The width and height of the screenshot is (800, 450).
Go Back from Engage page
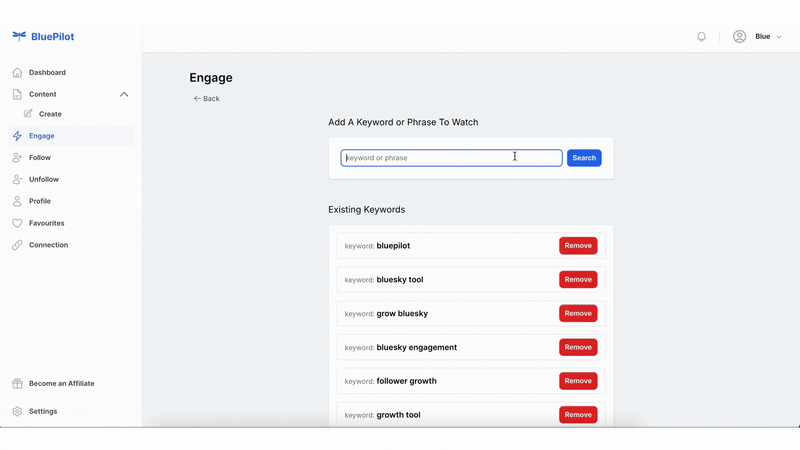(206, 98)
